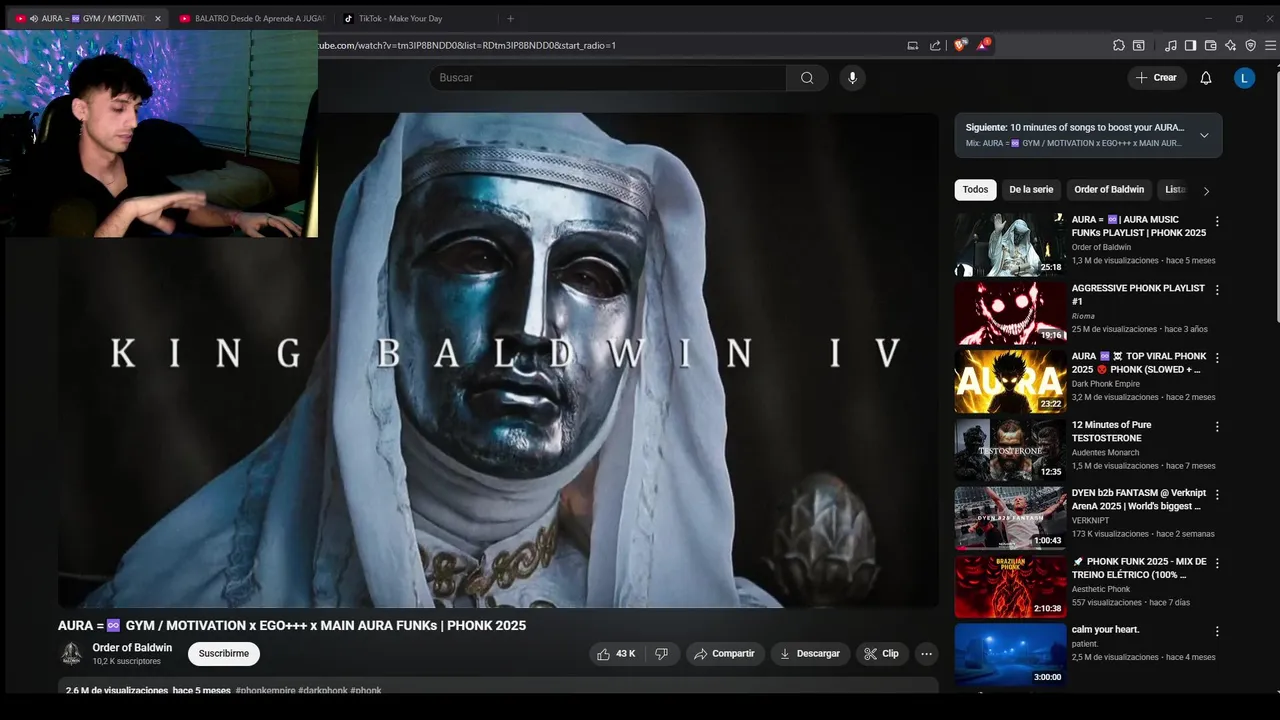Click the install/cast screen icon in address bar

pyautogui.click(x=912, y=45)
